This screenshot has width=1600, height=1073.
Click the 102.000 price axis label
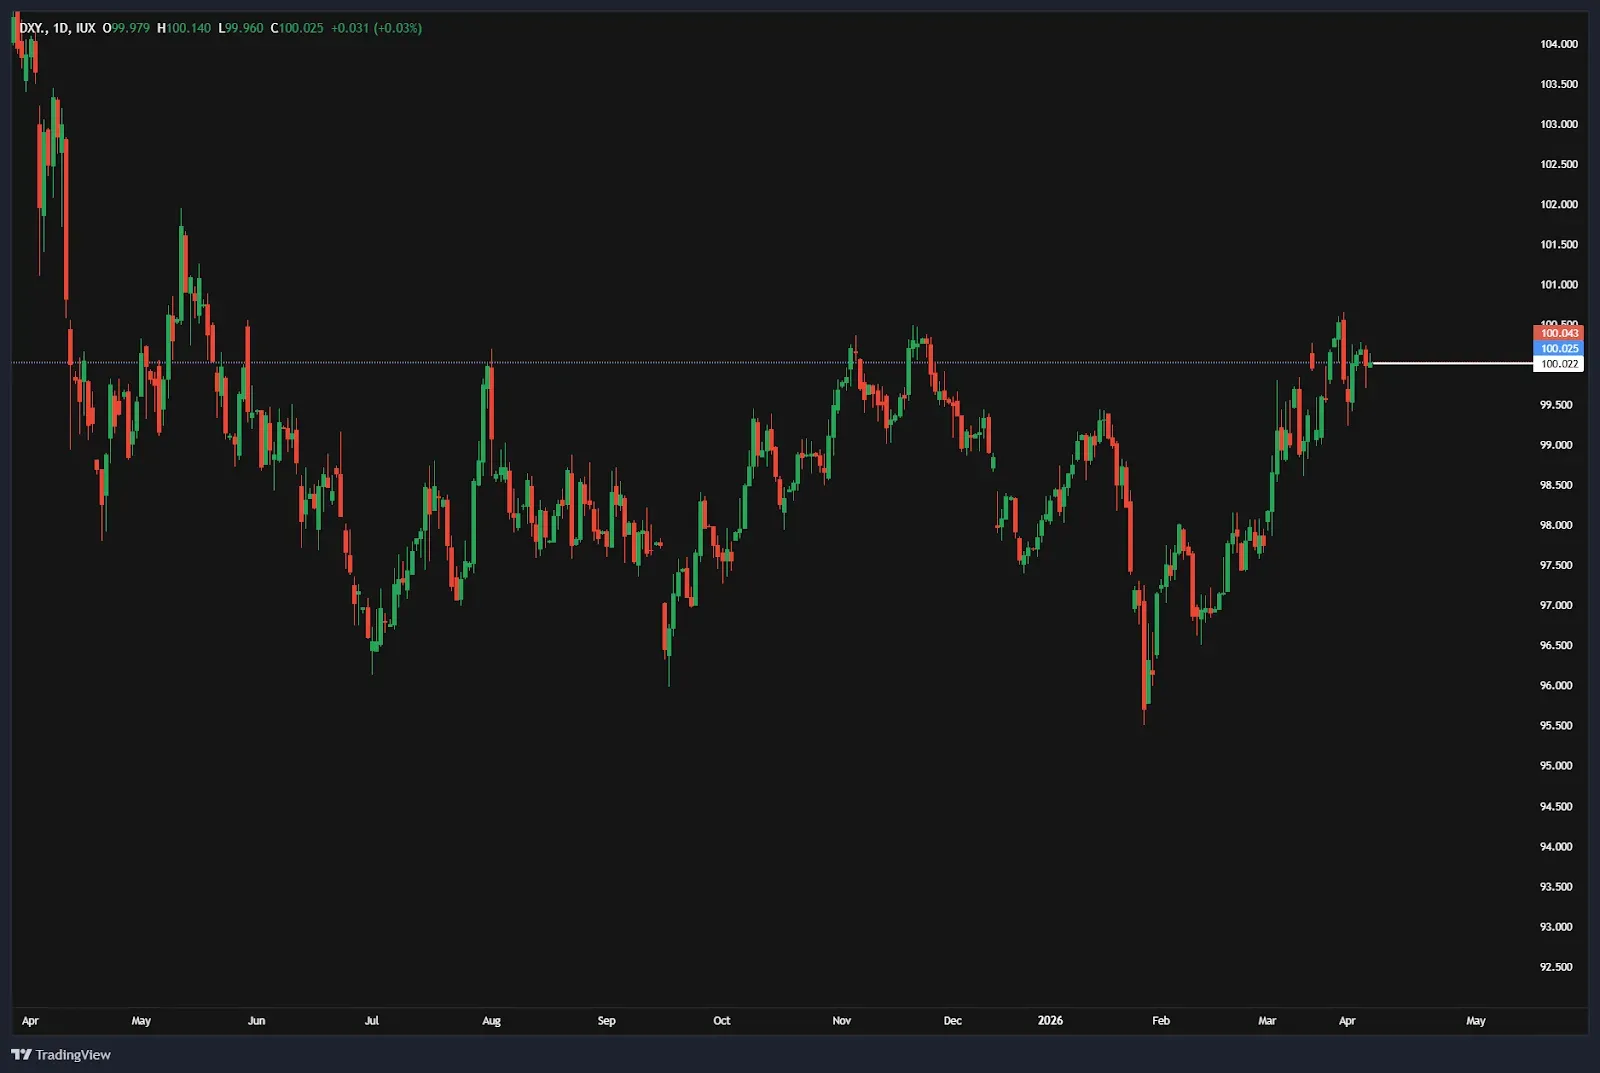(1559, 204)
